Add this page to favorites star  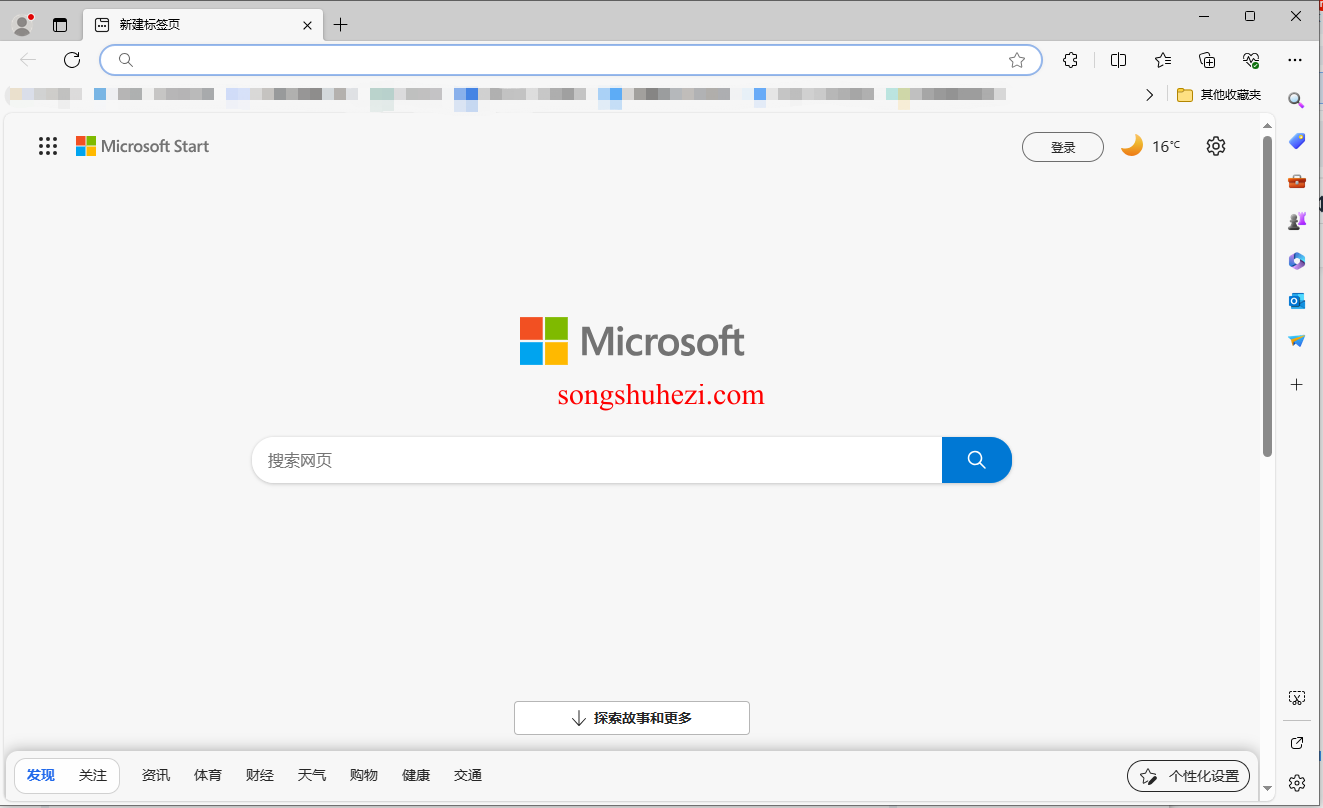click(x=1017, y=60)
